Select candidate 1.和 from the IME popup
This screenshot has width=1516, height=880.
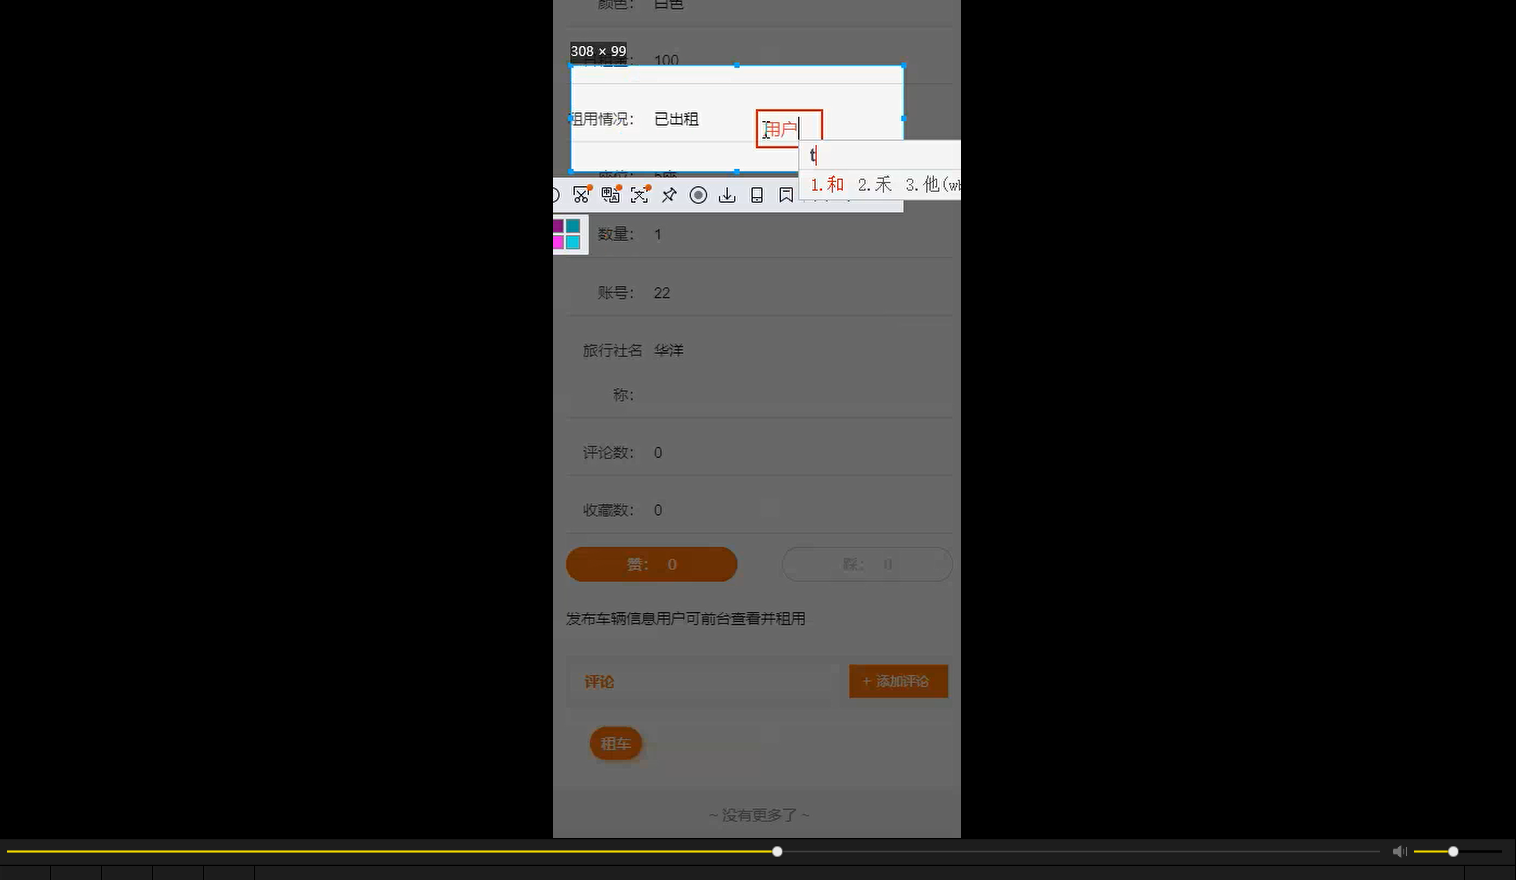(826, 184)
